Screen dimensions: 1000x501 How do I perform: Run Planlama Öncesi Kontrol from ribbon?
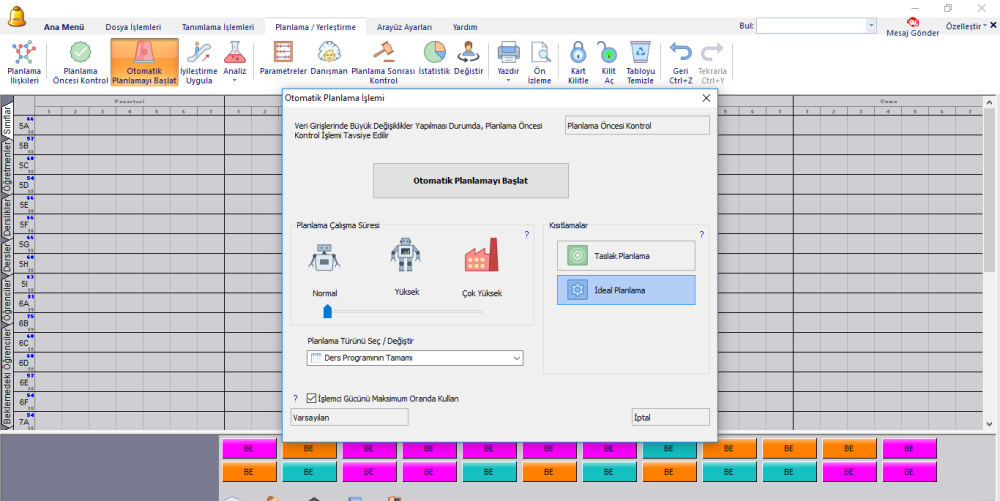click(x=80, y=62)
